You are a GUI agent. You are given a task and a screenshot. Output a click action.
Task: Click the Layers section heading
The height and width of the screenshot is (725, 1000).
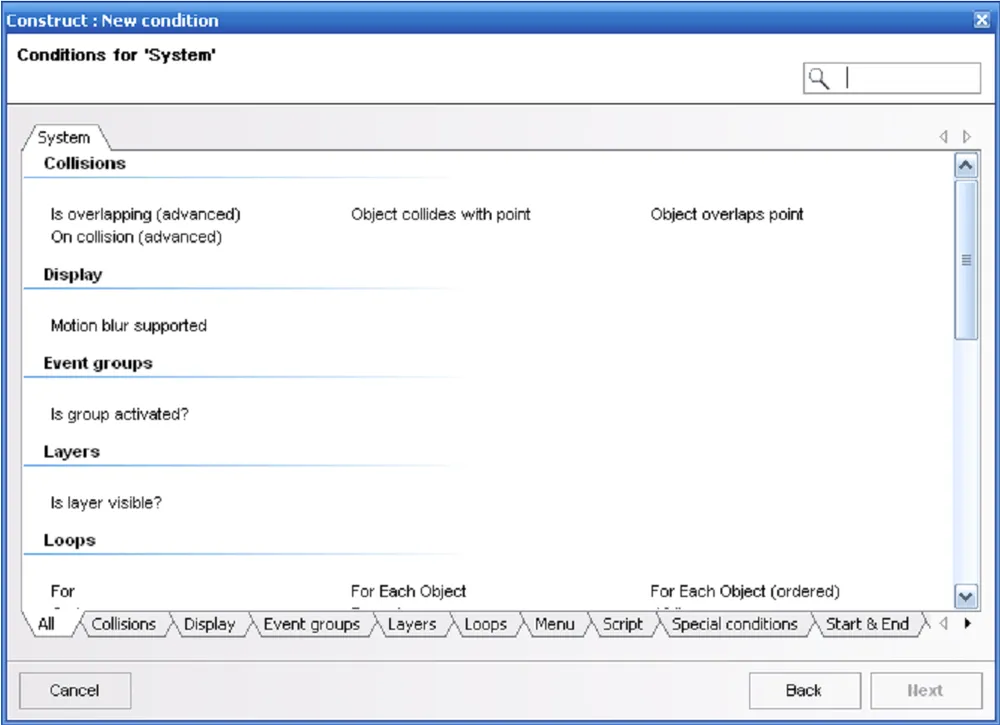pyautogui.click(x=71, y=452)
